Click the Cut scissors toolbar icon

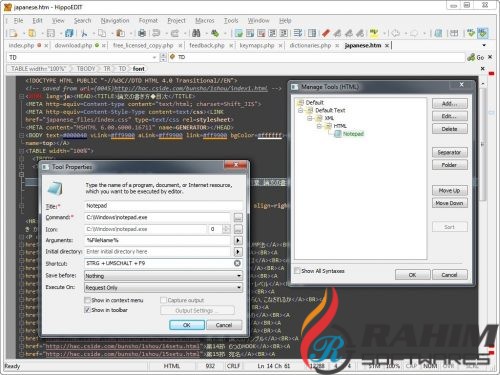[x=84, y=33]
